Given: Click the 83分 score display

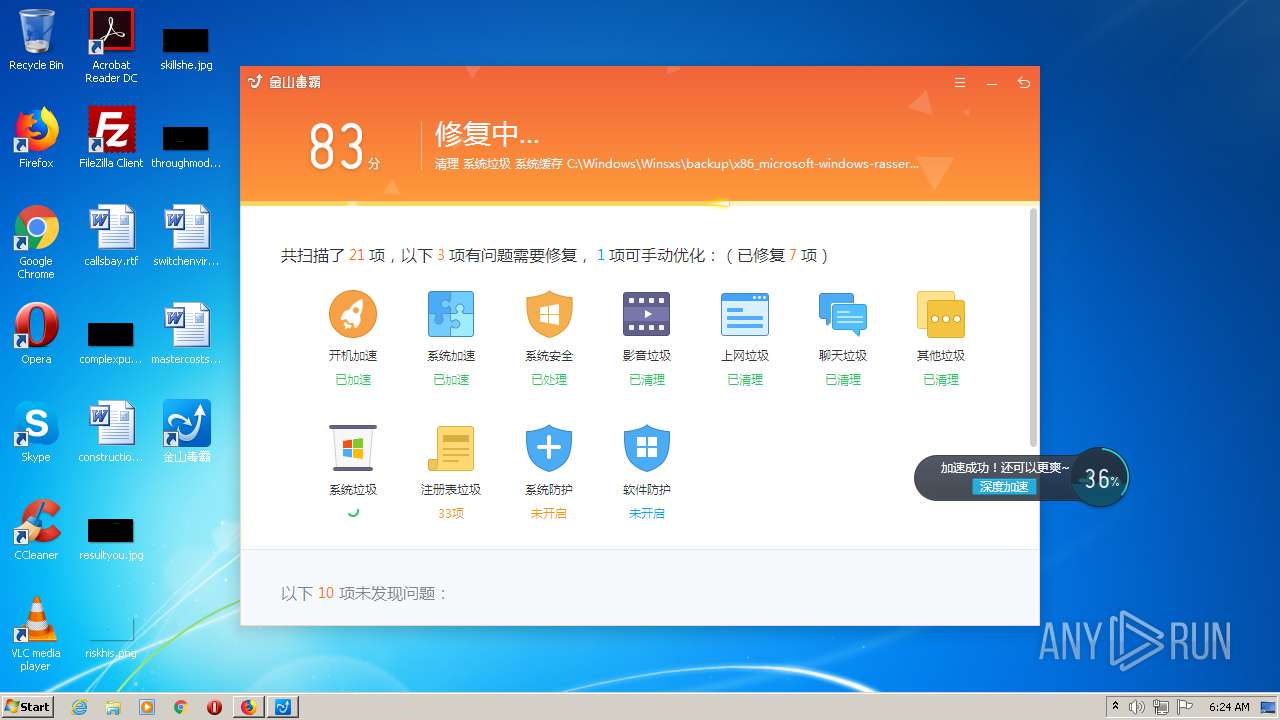Looking at the screenshot, I should (x=344, y=147).
